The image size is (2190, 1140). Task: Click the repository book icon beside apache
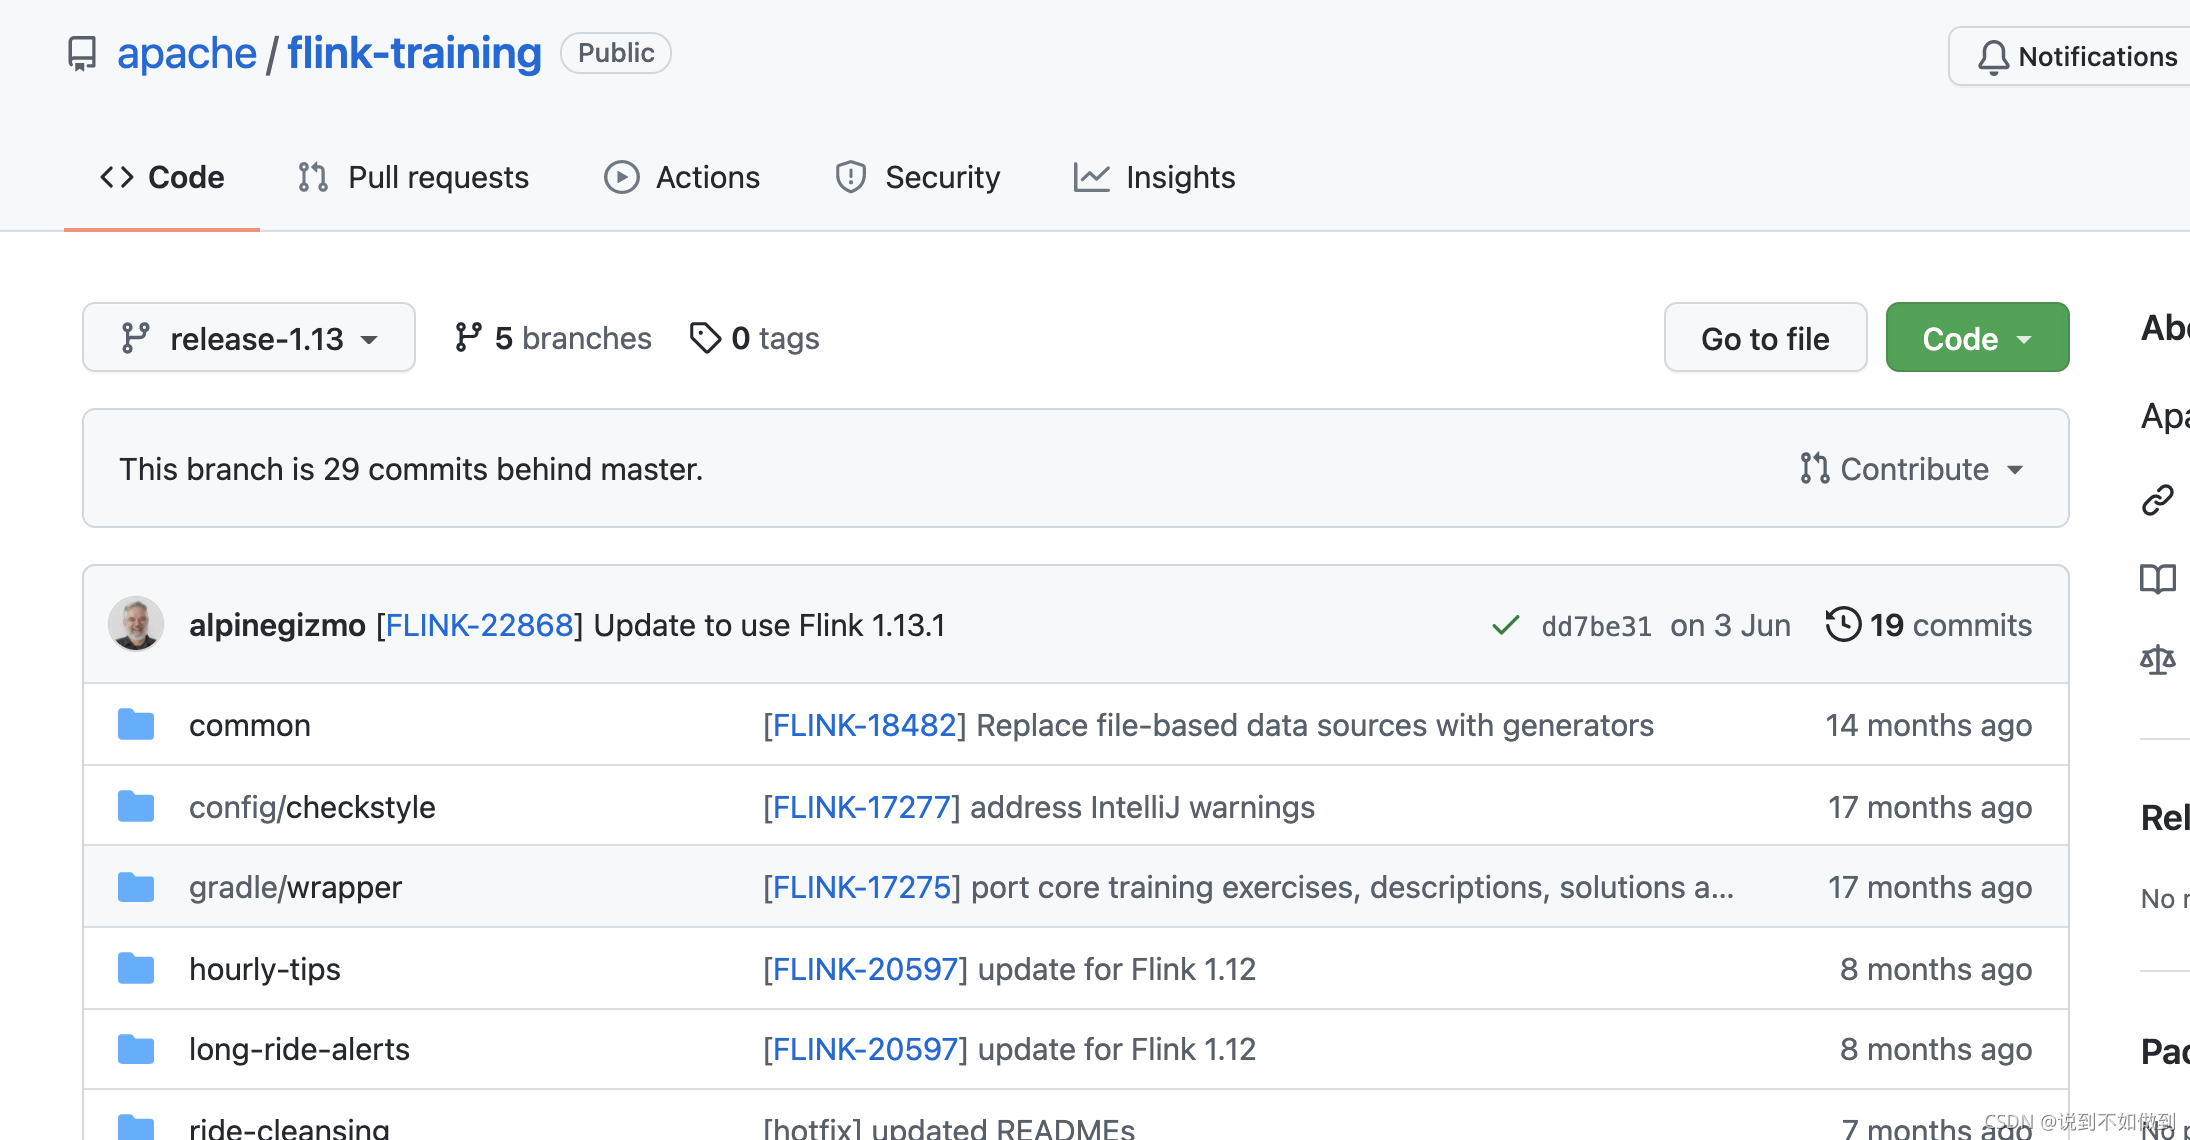[x=82, y=54]
